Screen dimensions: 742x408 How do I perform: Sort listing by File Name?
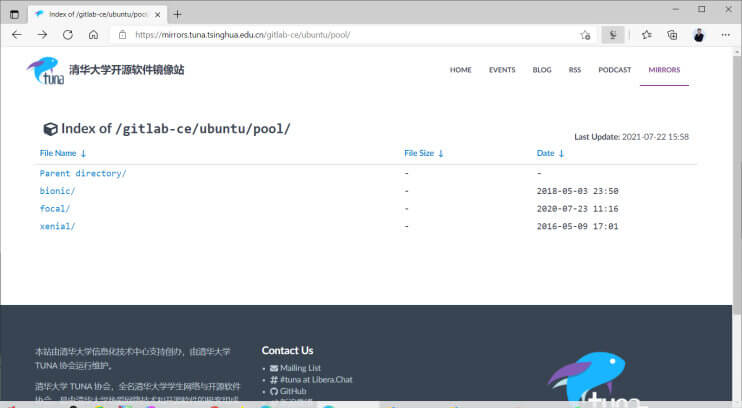coord(63,153)
